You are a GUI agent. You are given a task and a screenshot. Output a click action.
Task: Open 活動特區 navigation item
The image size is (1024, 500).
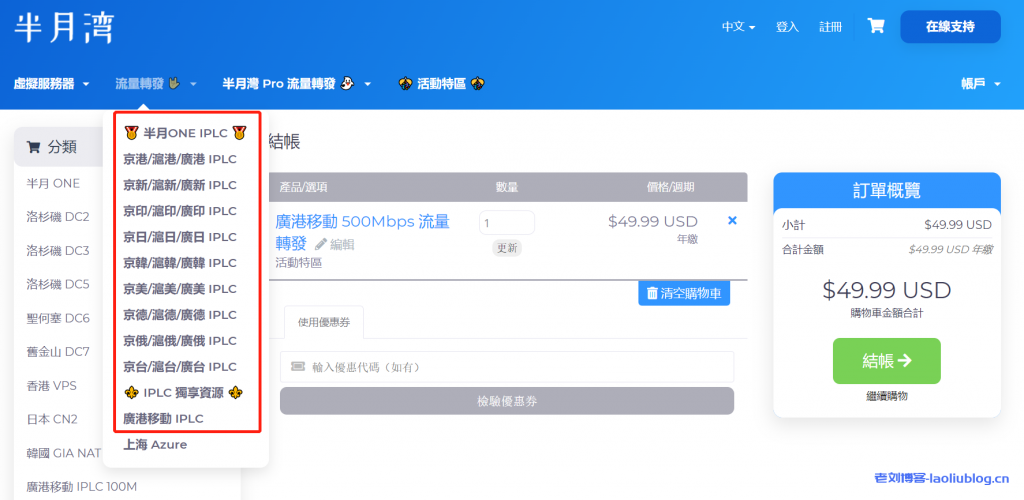coord(441,84)
